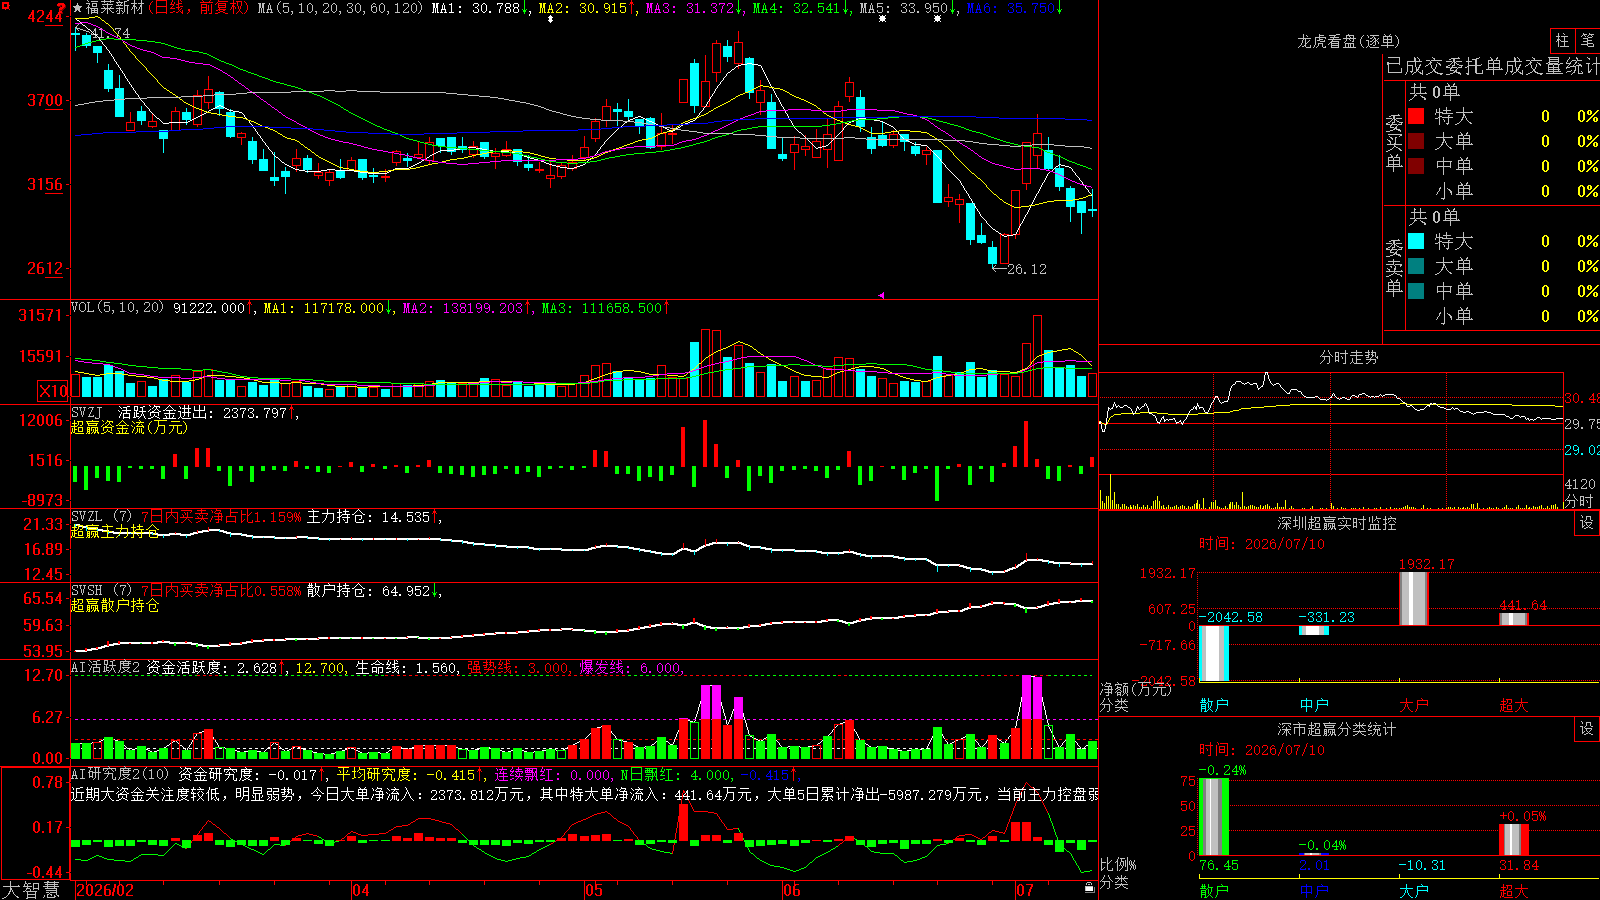The height and width of the screenshot is (900, 1600).
Task: Click the 小单 row under 委买单
Action: pyautogui.click(x=1504, y=191)
